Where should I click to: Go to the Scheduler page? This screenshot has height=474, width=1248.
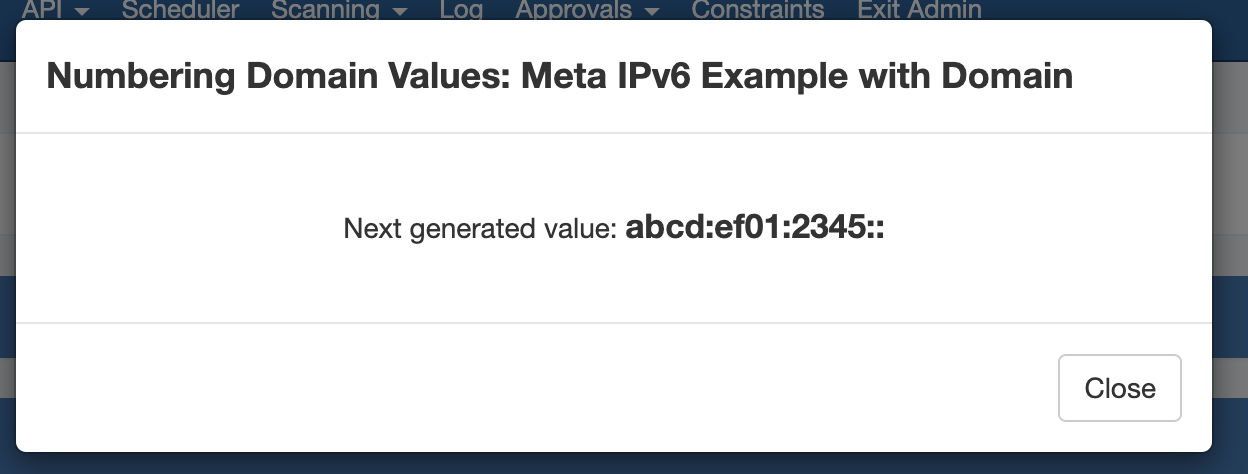[x=180, y=10]
